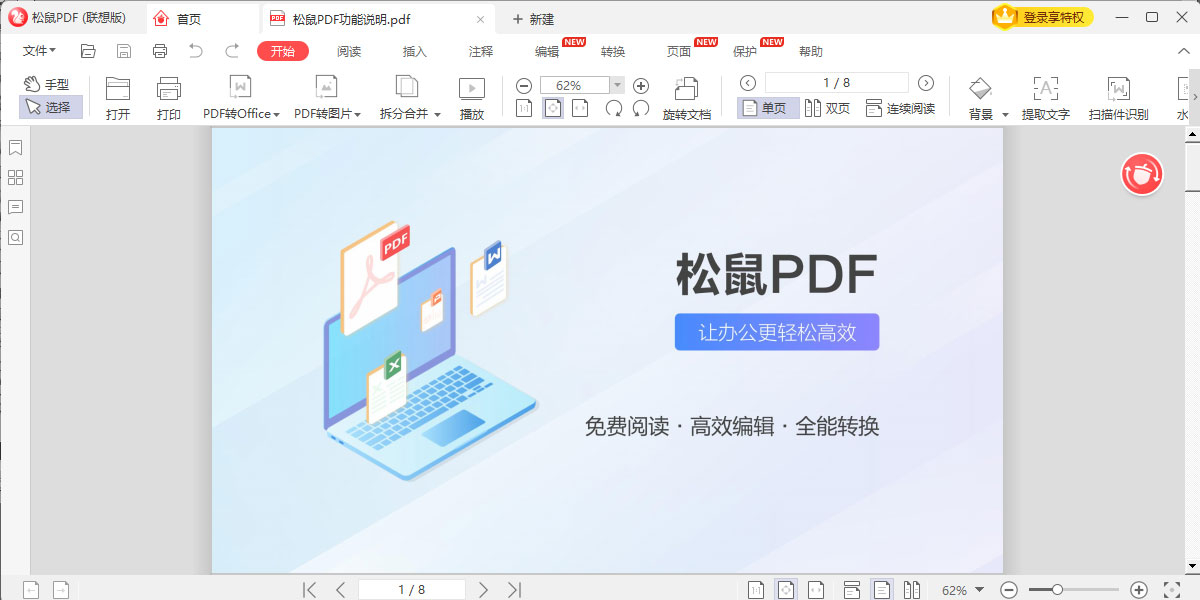Click the open folder quick-access icon
Image resolution: width=1200 pixels, height=600 pixels.
point(88,51)
